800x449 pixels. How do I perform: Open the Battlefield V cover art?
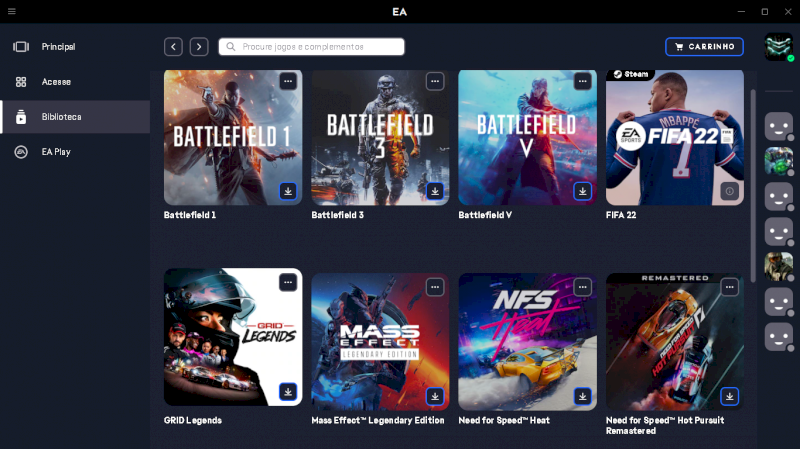(528, 137)
